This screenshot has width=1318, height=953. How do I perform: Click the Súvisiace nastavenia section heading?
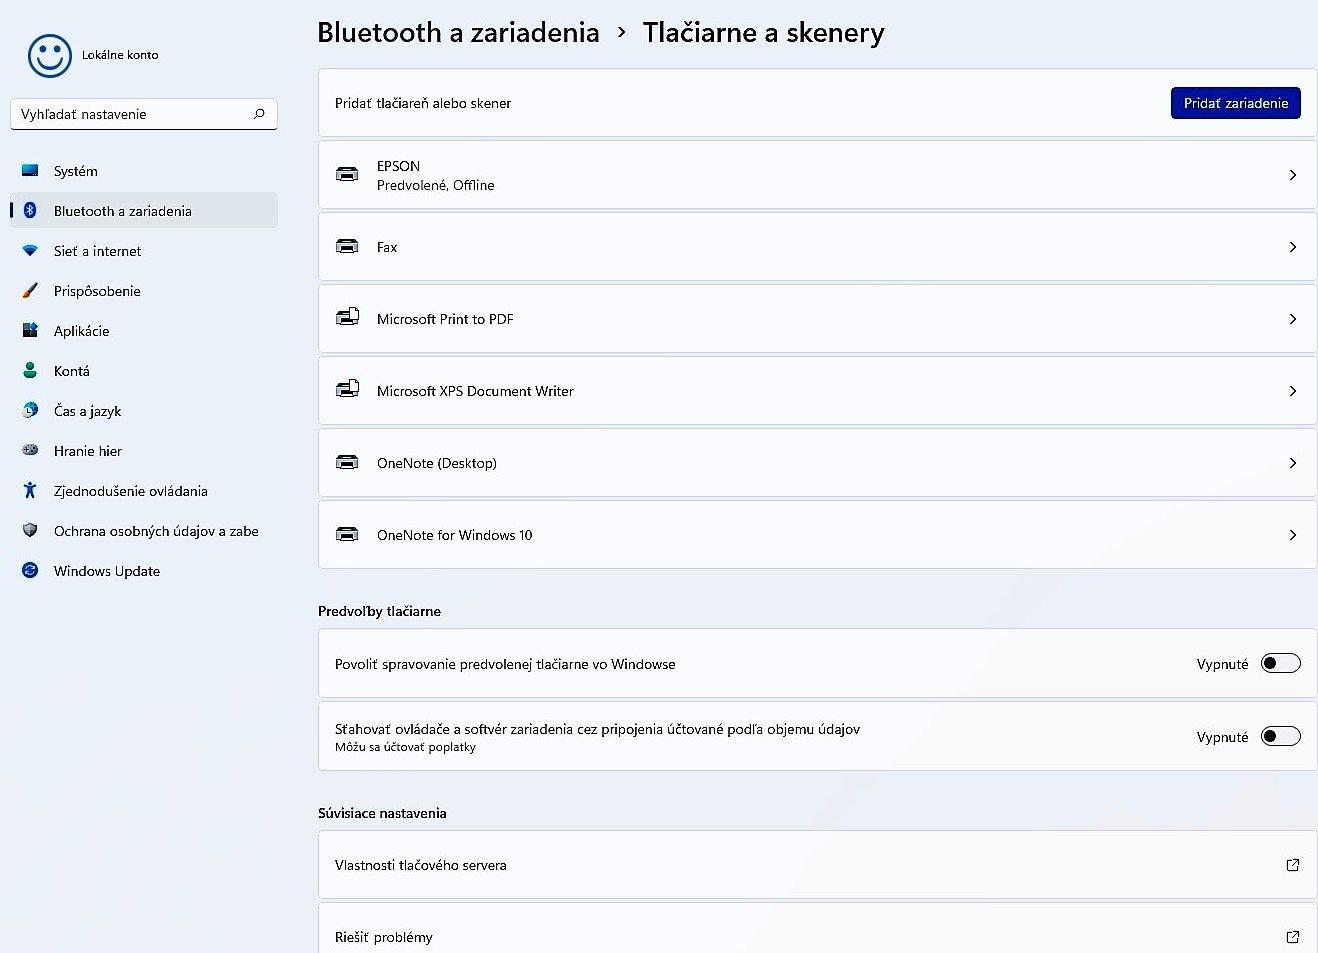pyautogui.click(x=382, y=813)
